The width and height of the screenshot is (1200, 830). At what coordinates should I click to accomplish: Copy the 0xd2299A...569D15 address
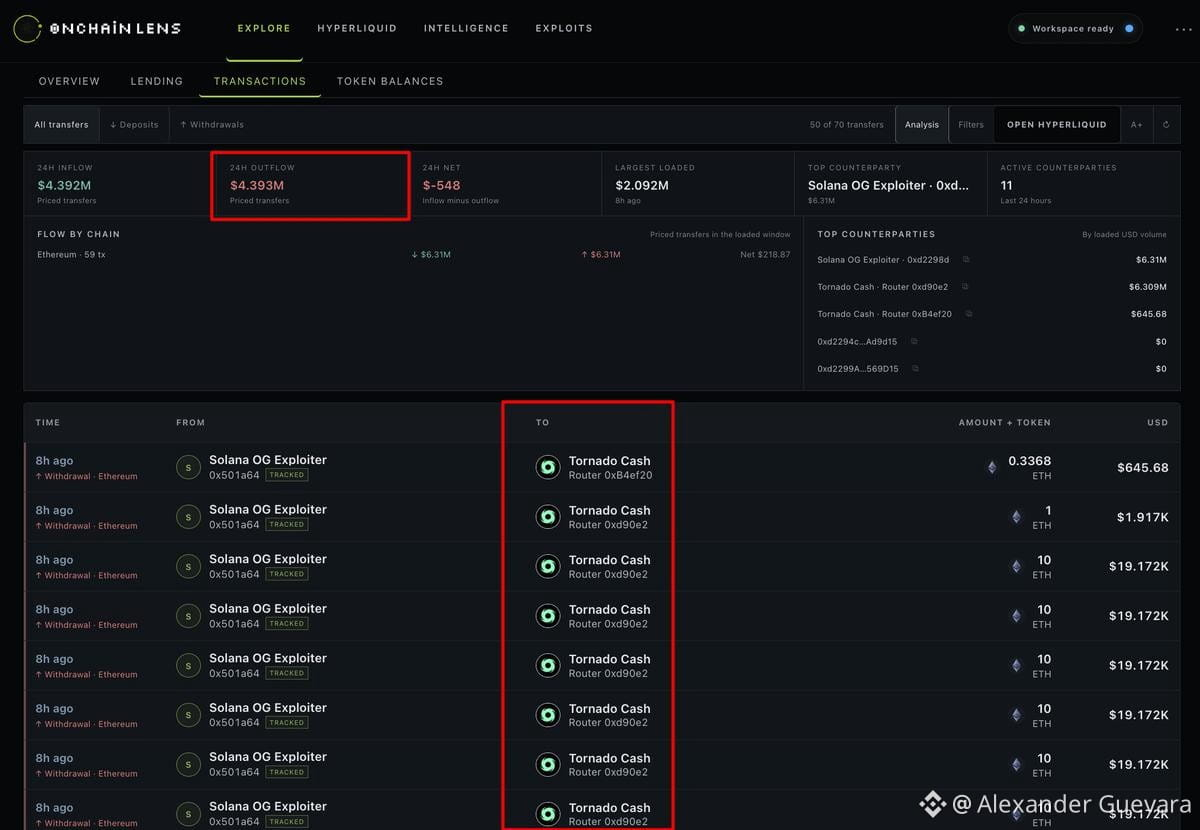tap(915, 368)
